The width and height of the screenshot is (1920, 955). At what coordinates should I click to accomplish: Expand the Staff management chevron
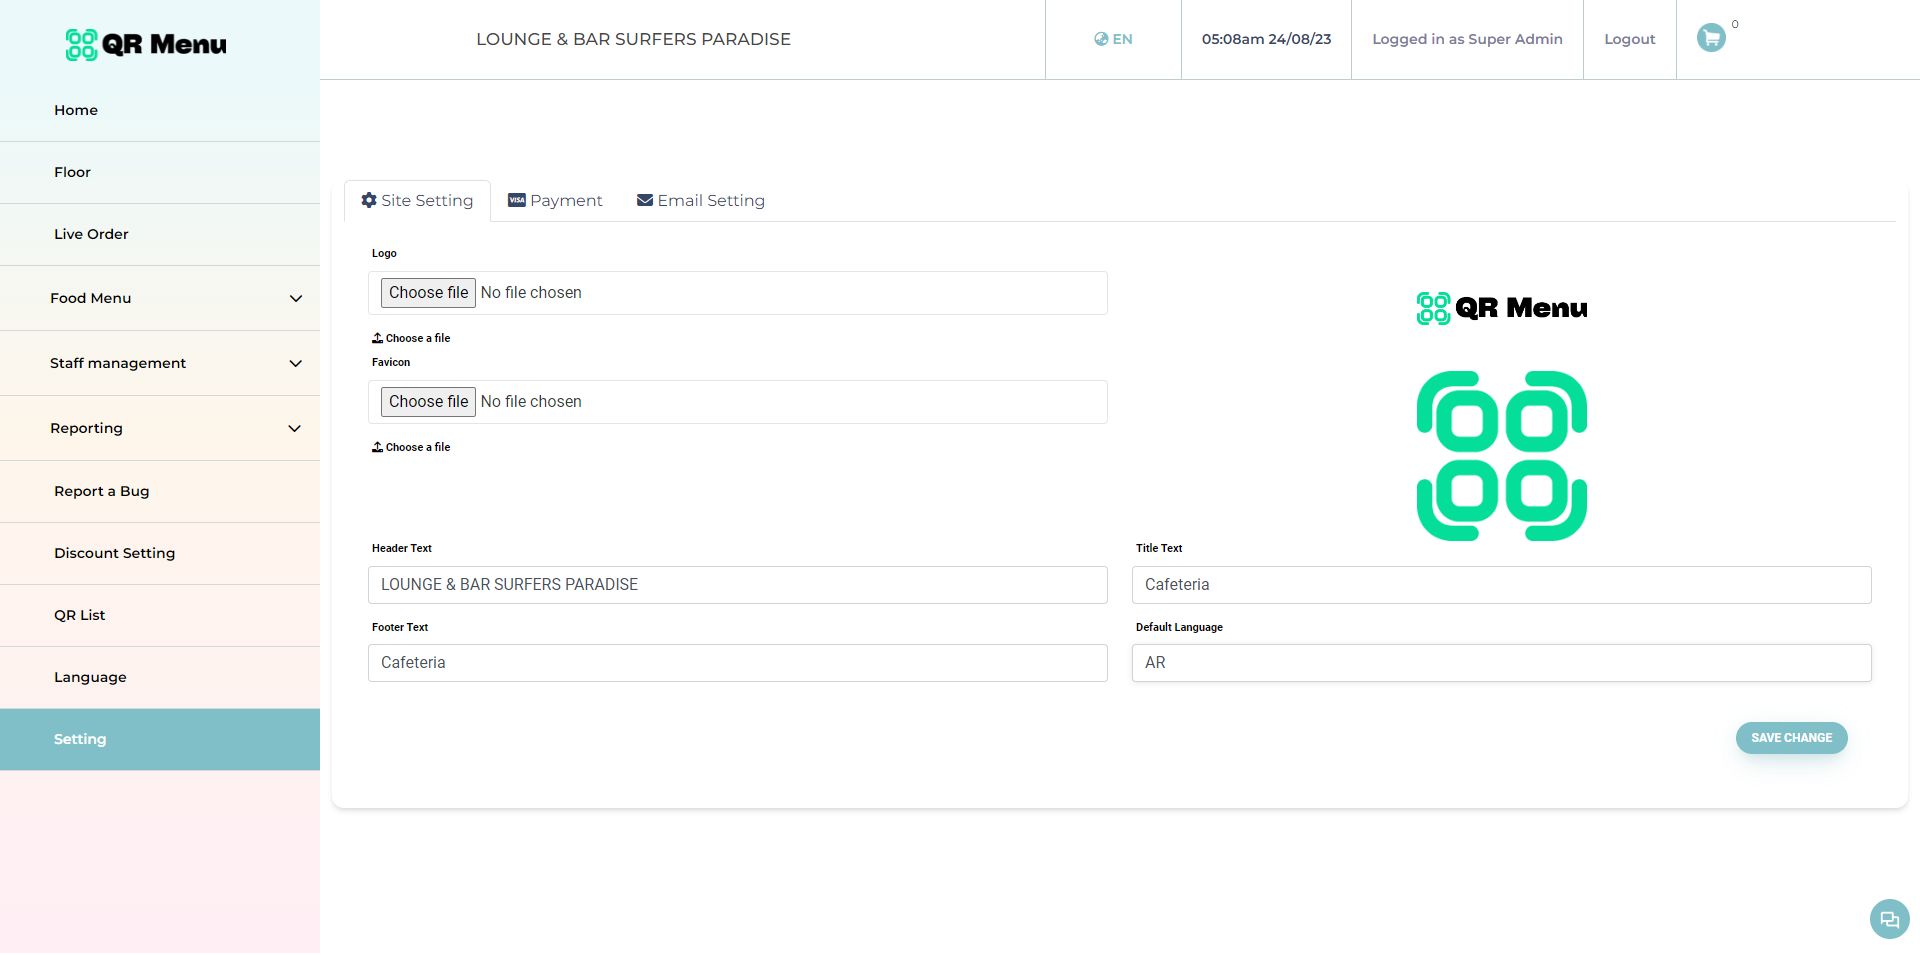point(295,363)
